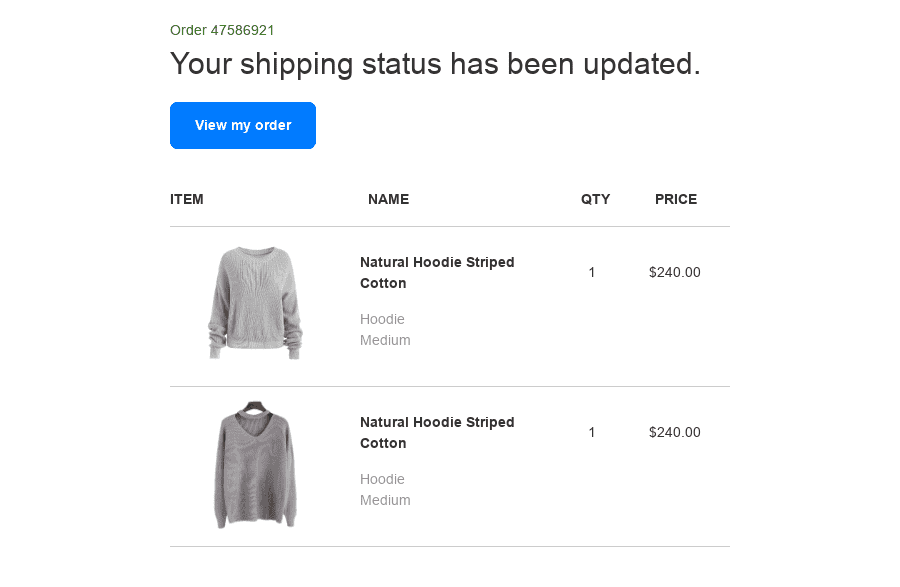The image size is (900, 587).
Task: Click the V-neck sweater on hanger thumbnail
Action: [255, 465]
